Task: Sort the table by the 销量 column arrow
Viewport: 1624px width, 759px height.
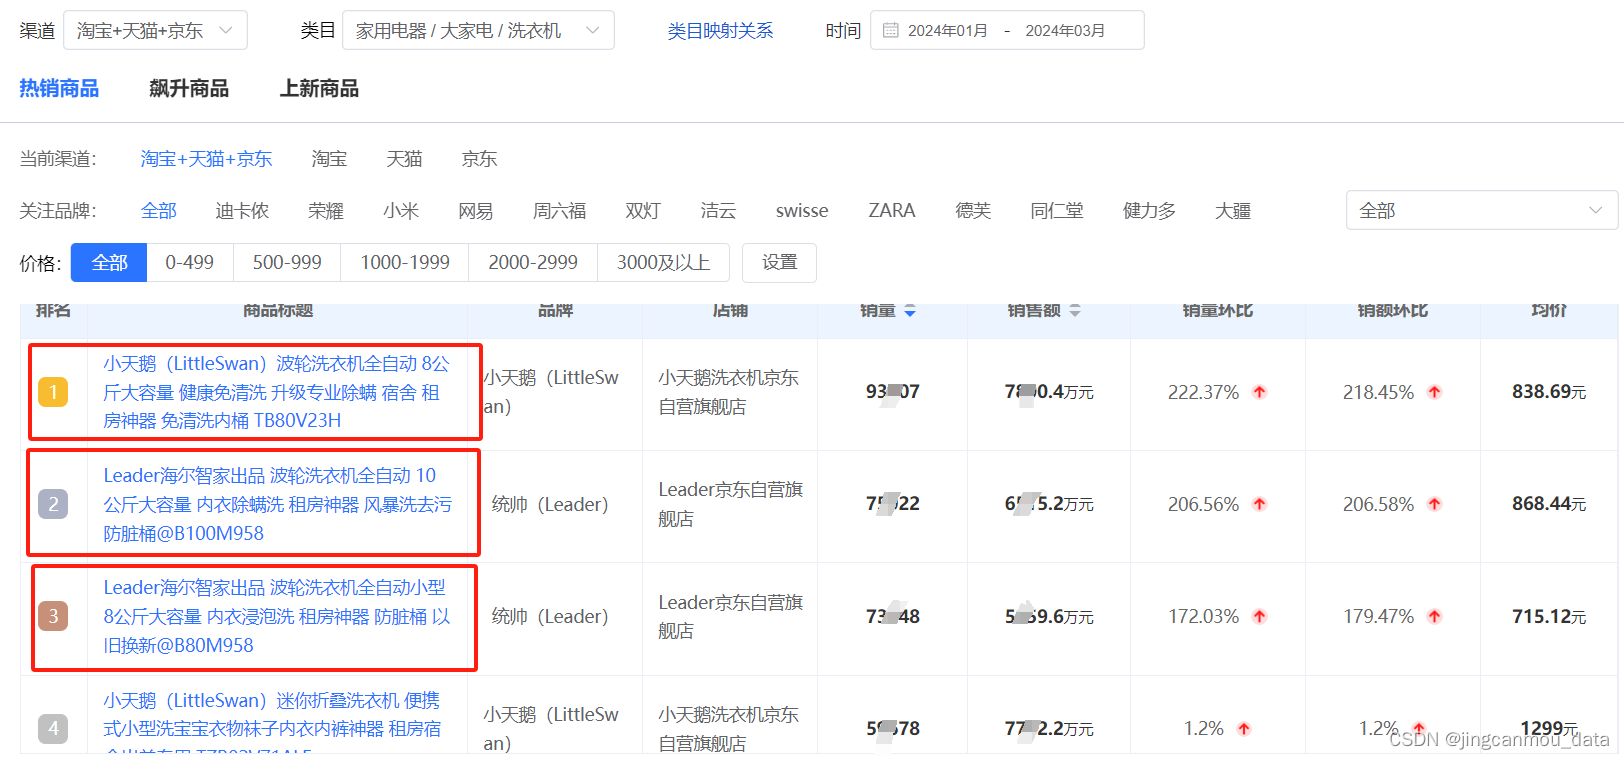Action: (910, 311)
